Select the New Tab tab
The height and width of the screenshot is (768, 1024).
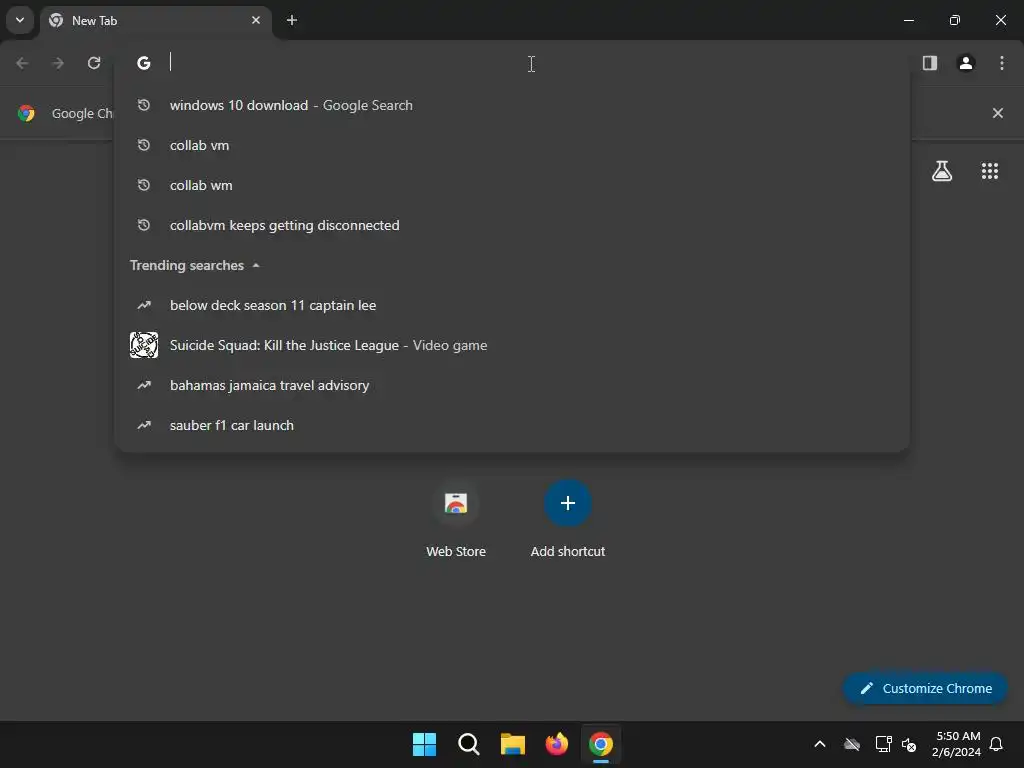tap(155, 20)
